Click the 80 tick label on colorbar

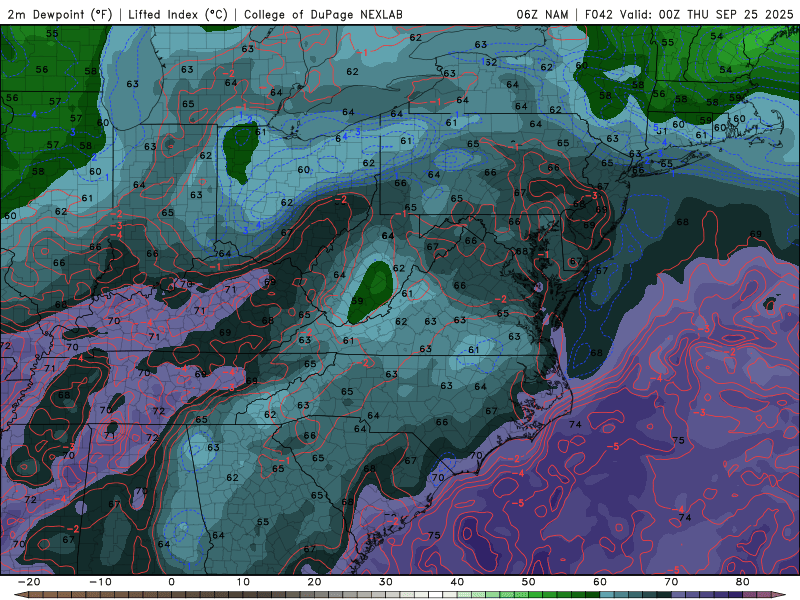(x=743, y=582)
